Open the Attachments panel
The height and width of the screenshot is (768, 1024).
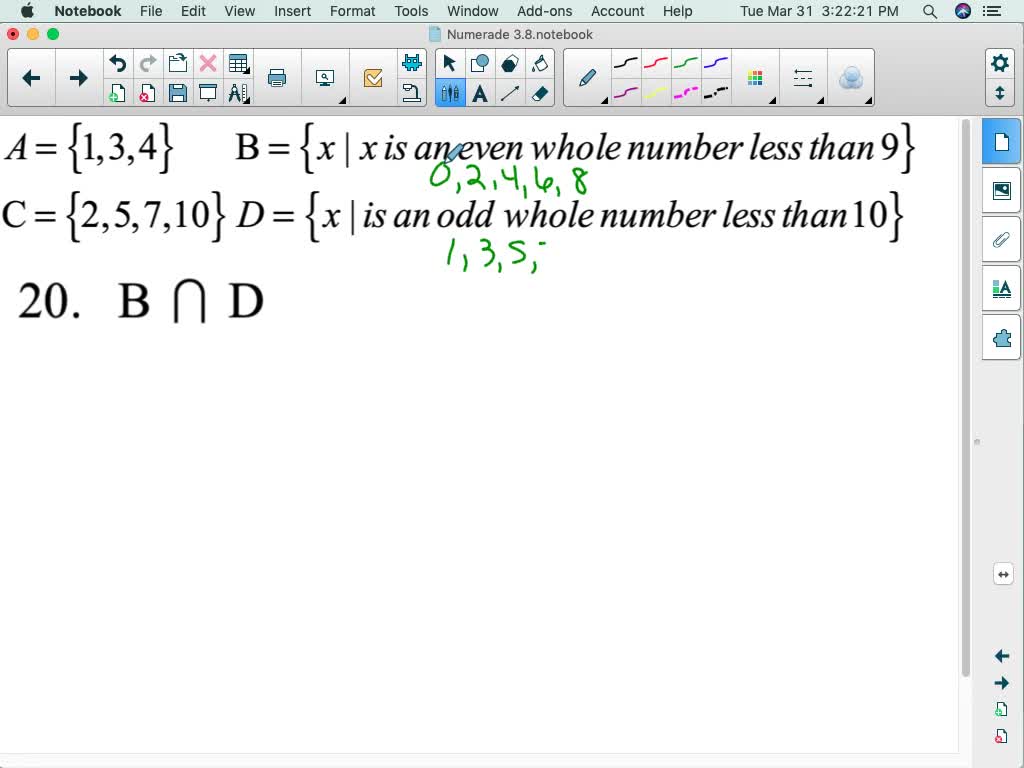tap(1001, 238)
